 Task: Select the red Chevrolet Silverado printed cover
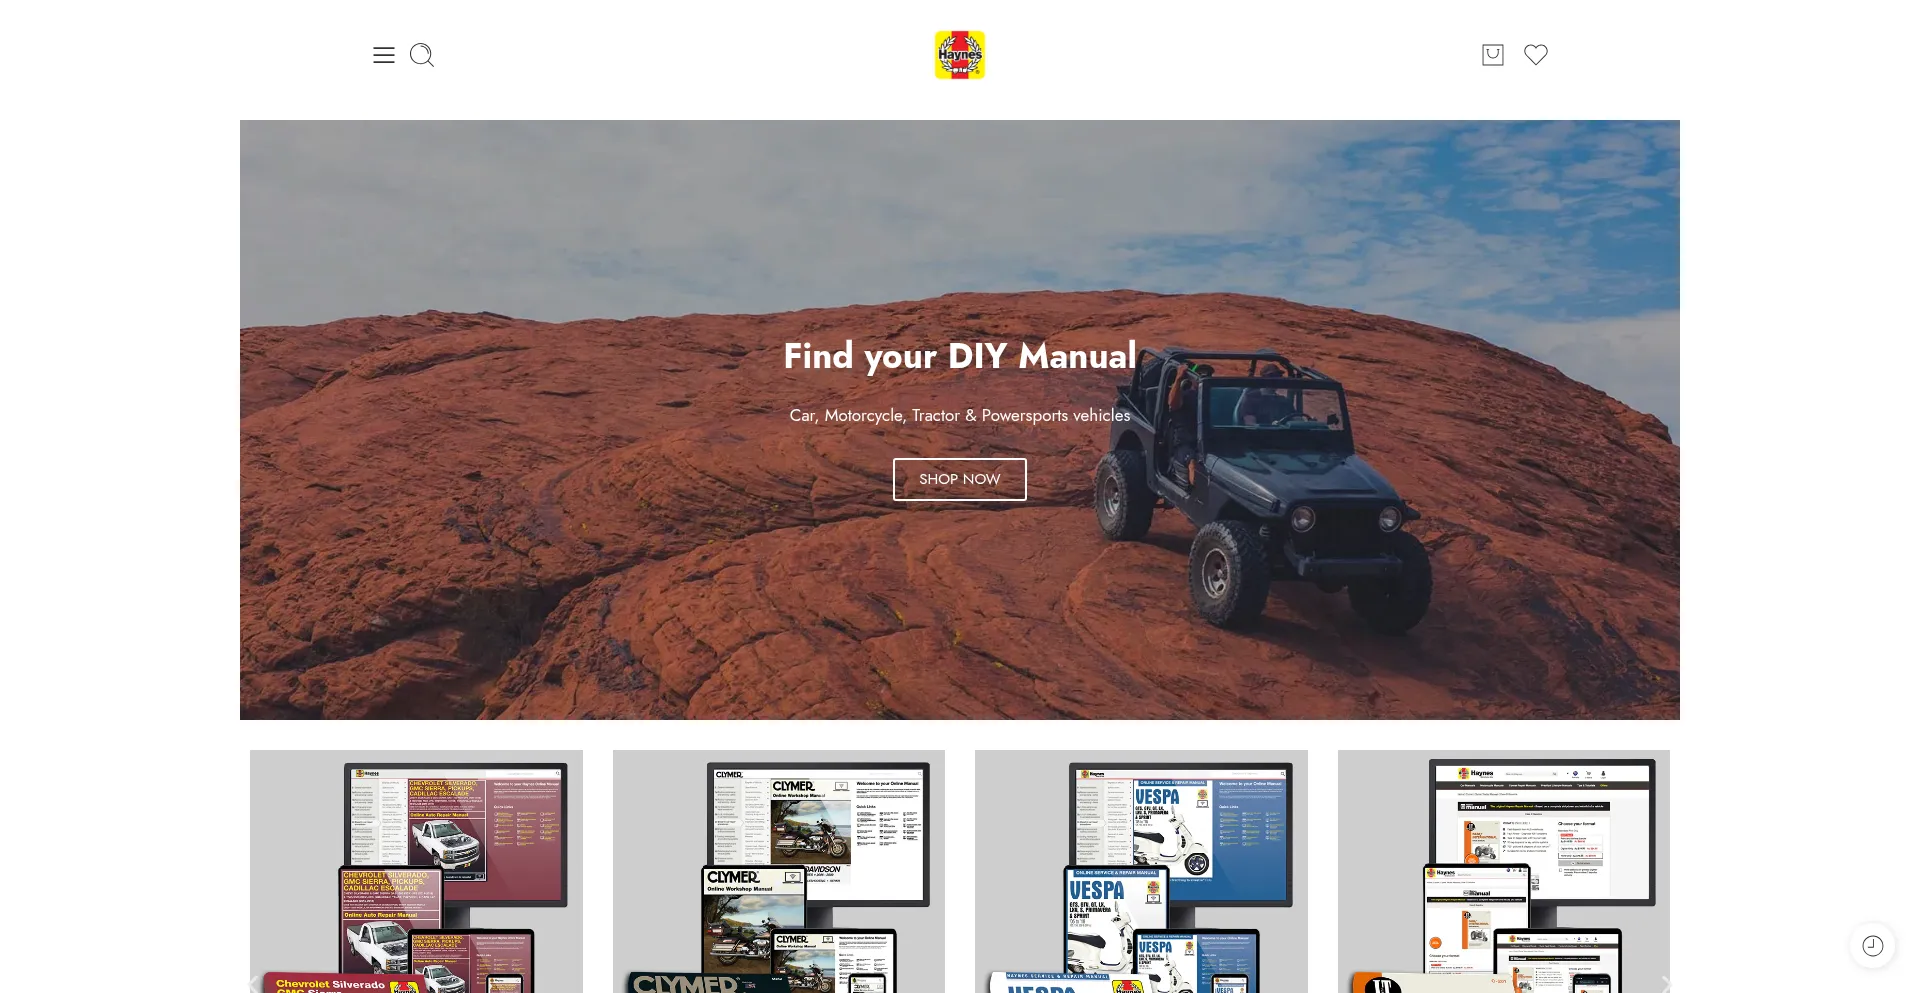(340, 984)
